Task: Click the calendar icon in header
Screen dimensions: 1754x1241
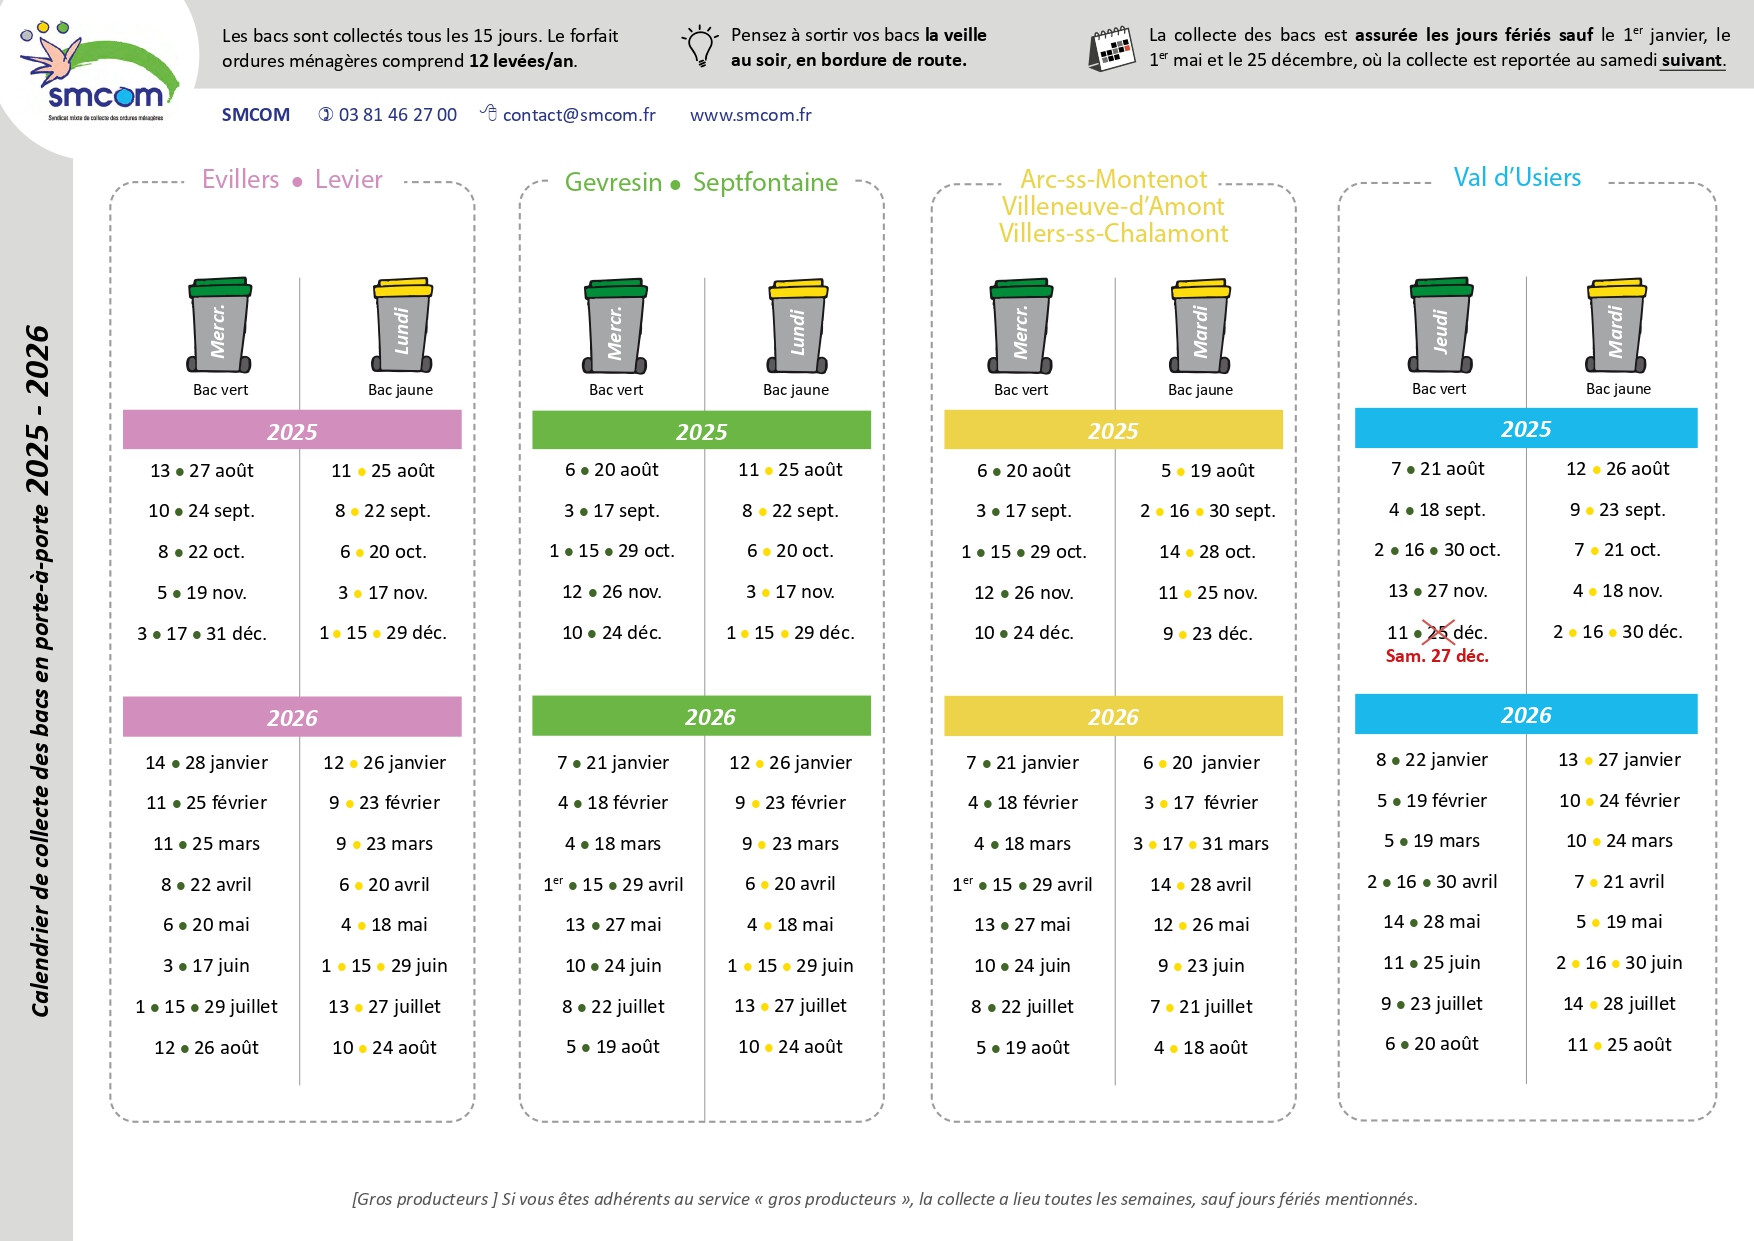Action: tap(1110, 48)
